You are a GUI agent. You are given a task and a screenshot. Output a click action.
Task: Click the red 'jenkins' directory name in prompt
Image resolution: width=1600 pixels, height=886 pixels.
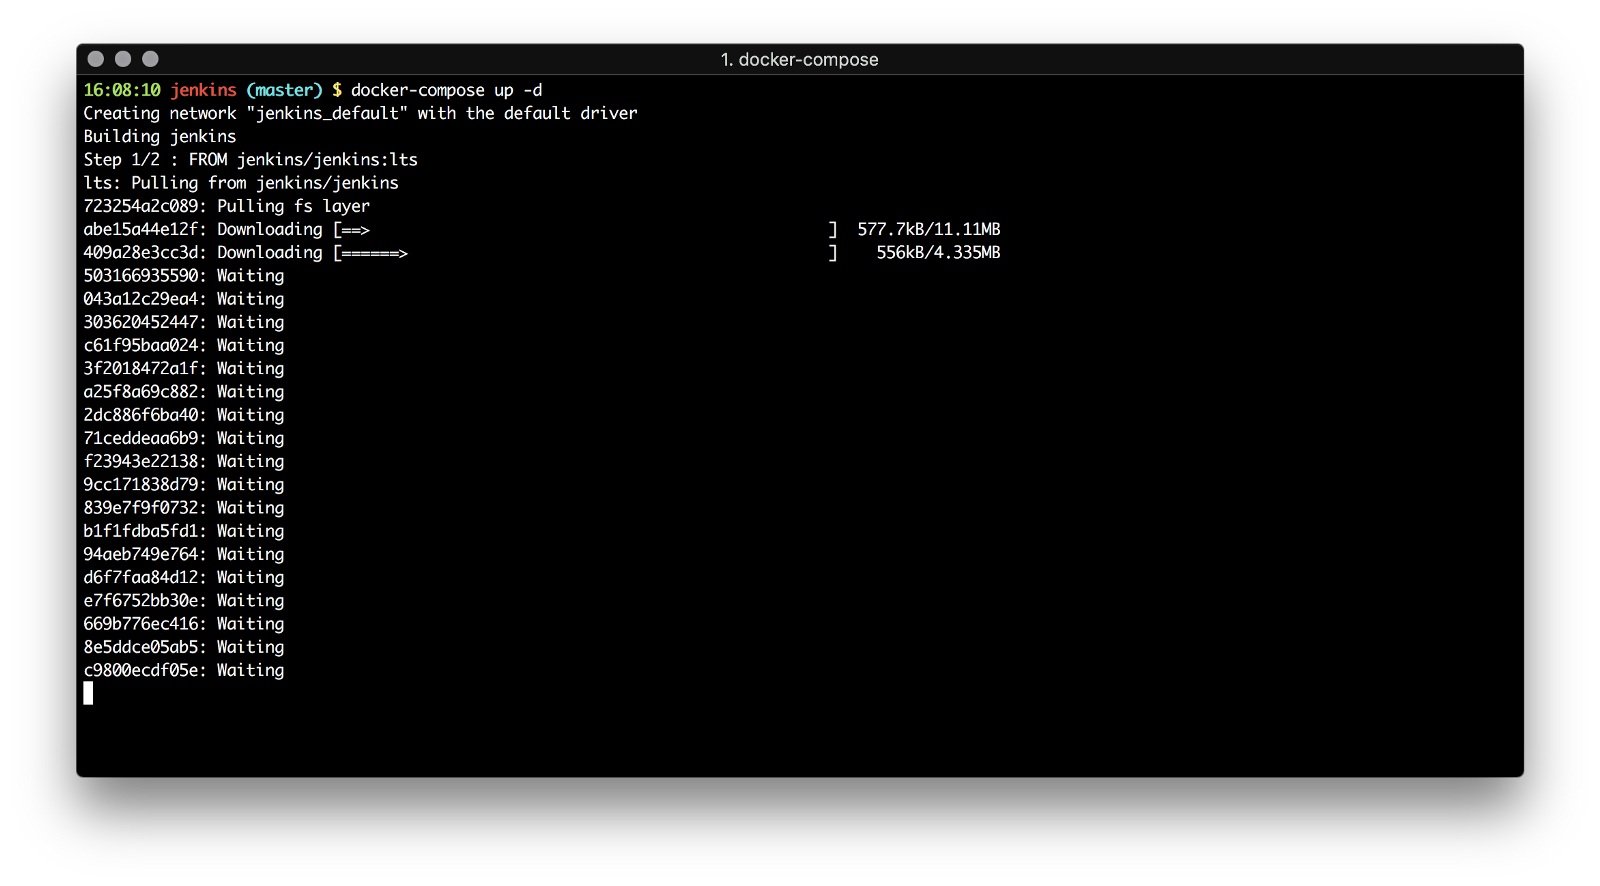point(203,90)
